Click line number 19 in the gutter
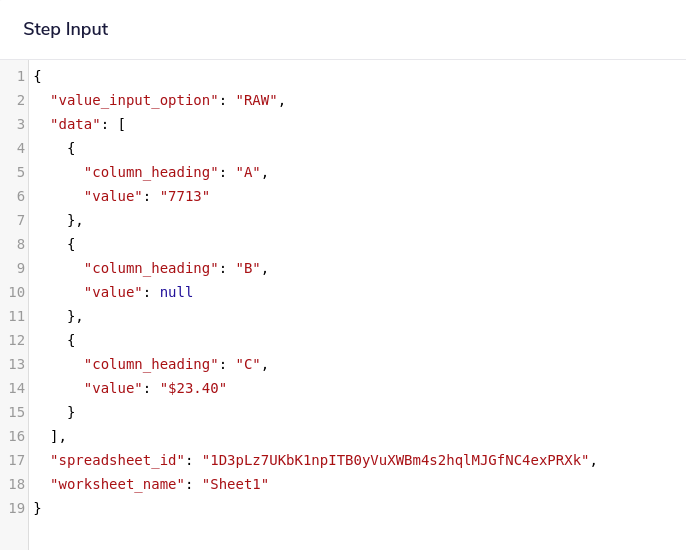 16,508
